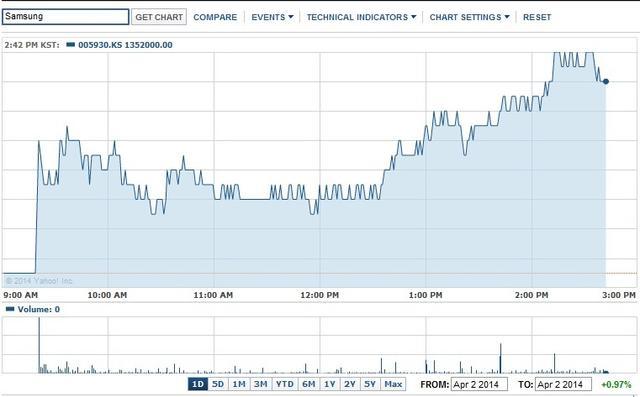
Task: Click the TO date field
Action: (x=564, y=384)
